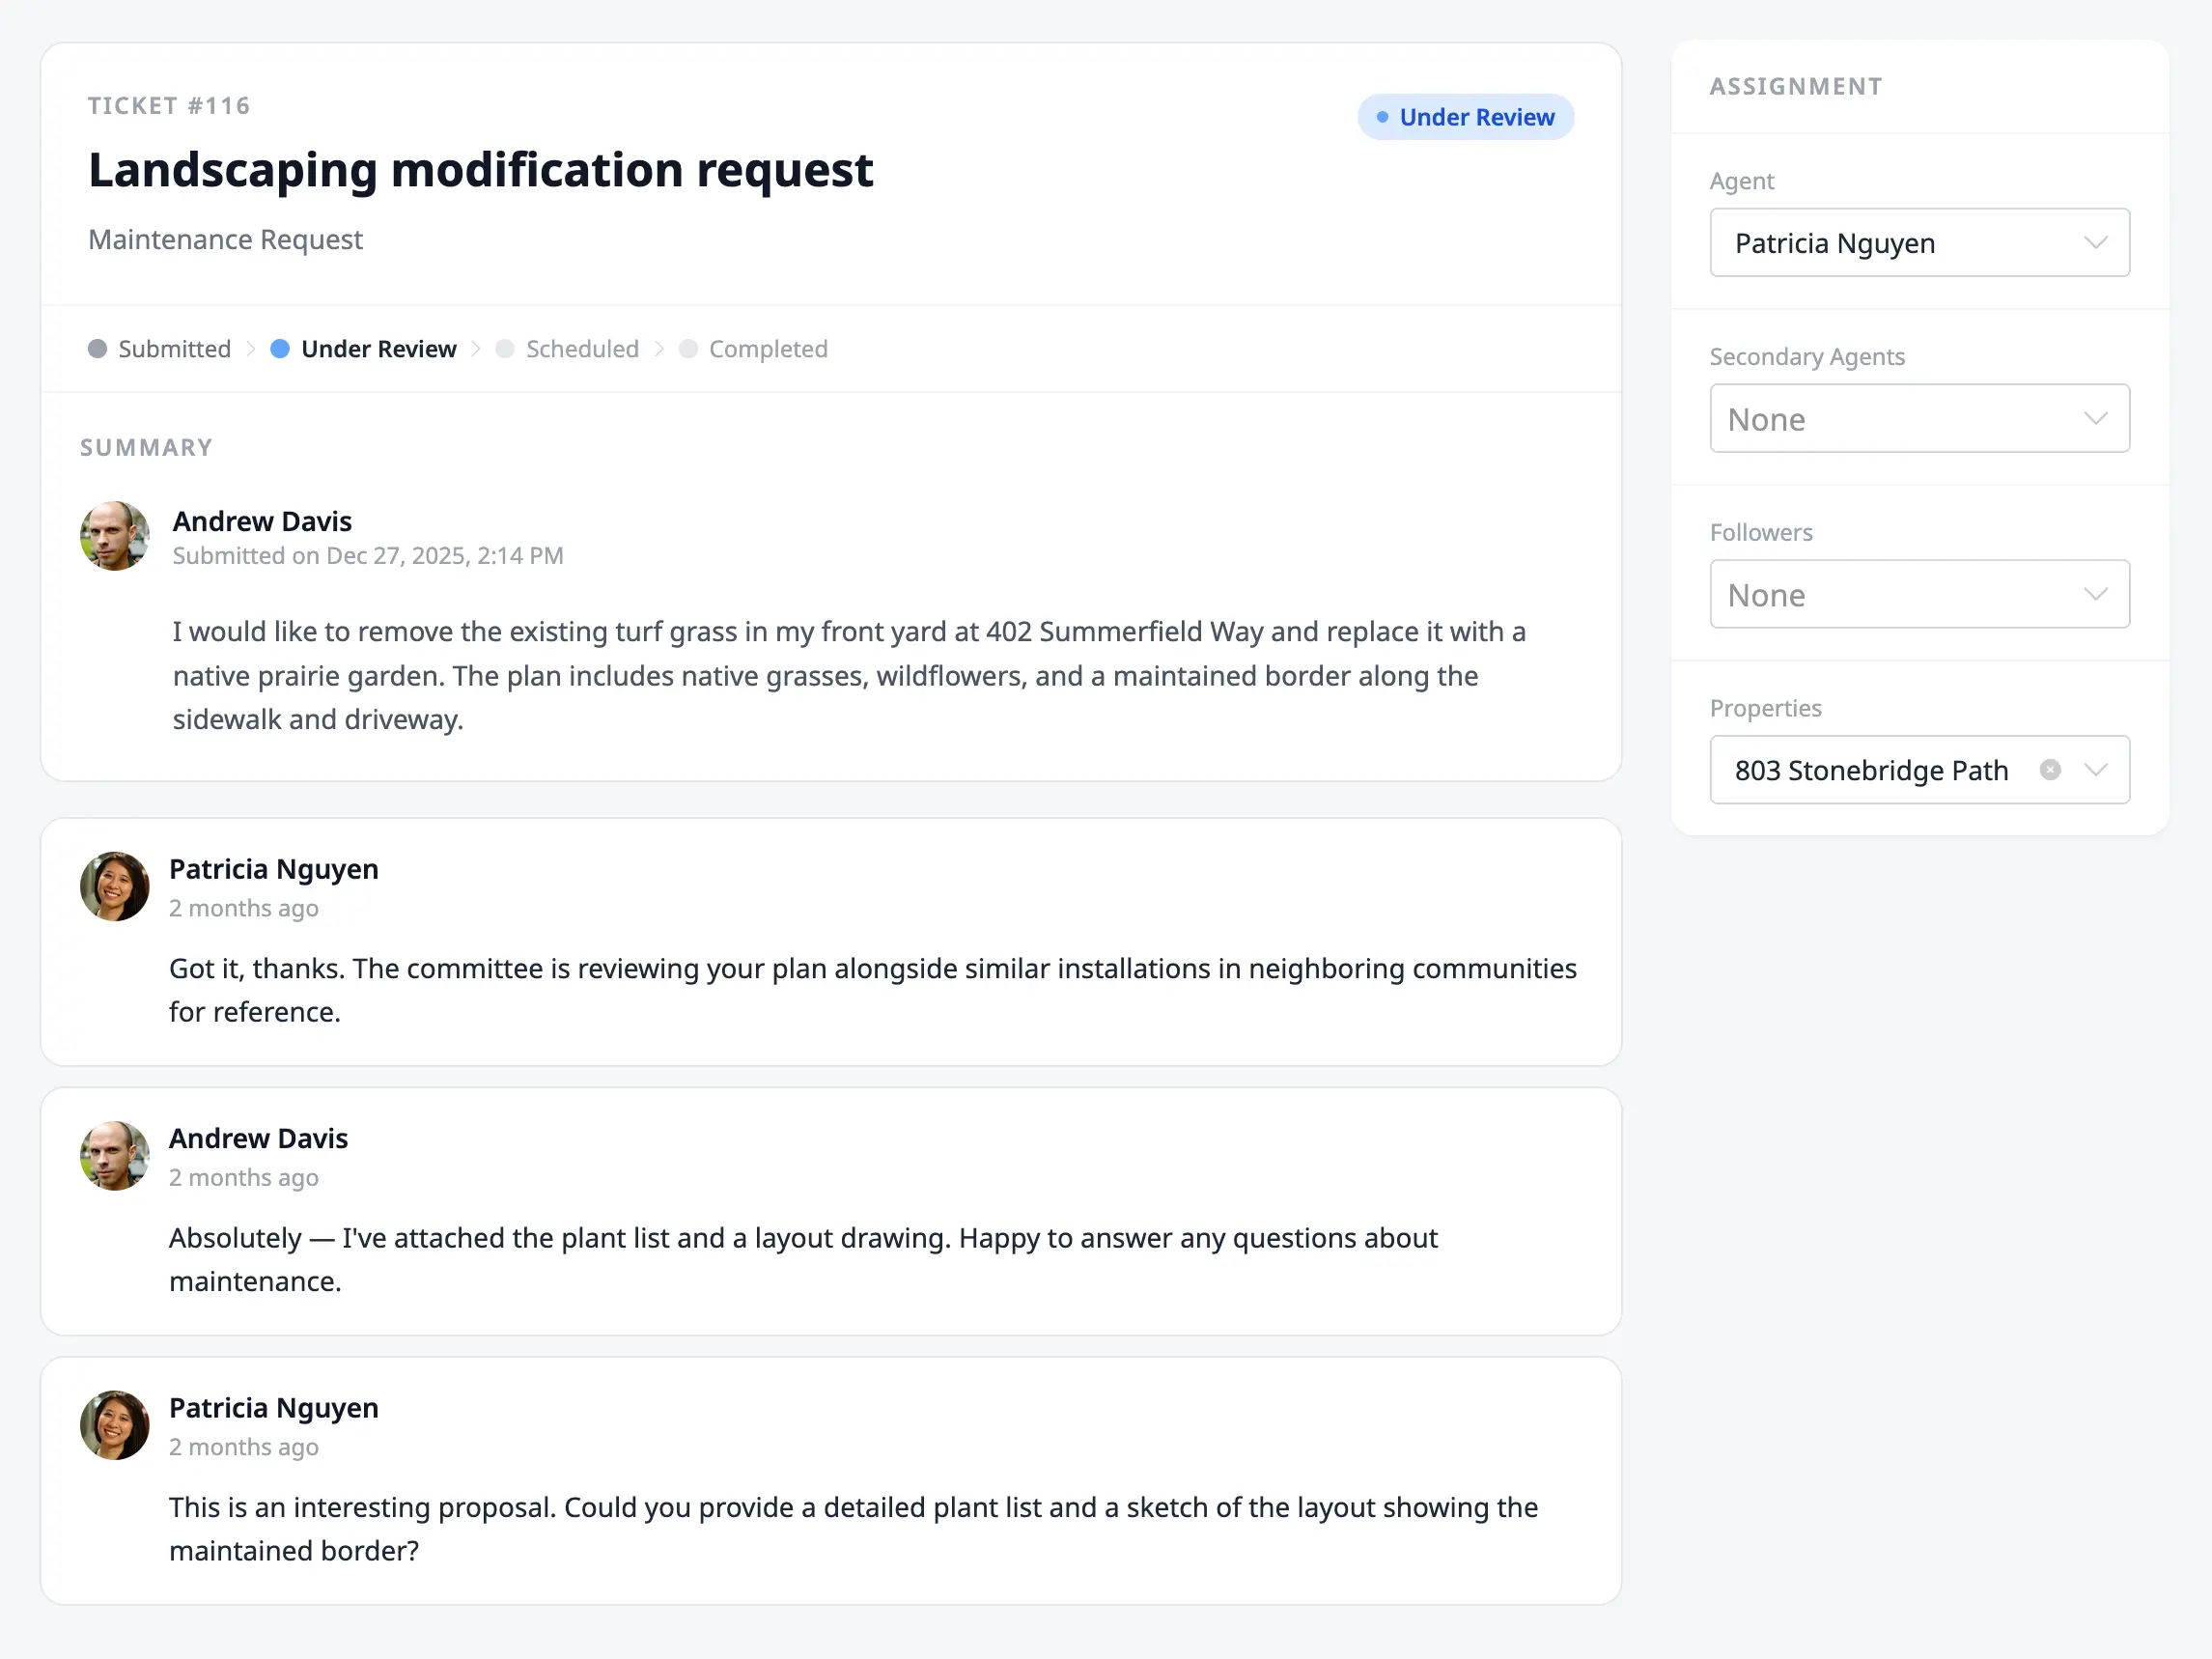Click the Under Review status badge
The width and height of the screenshot is (2212, 1659).
pos(1465,116)
